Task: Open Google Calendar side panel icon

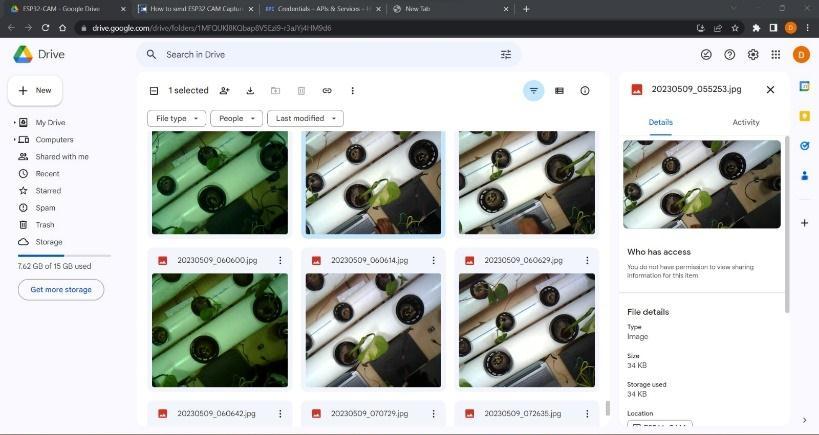Action: click(804, 87)
